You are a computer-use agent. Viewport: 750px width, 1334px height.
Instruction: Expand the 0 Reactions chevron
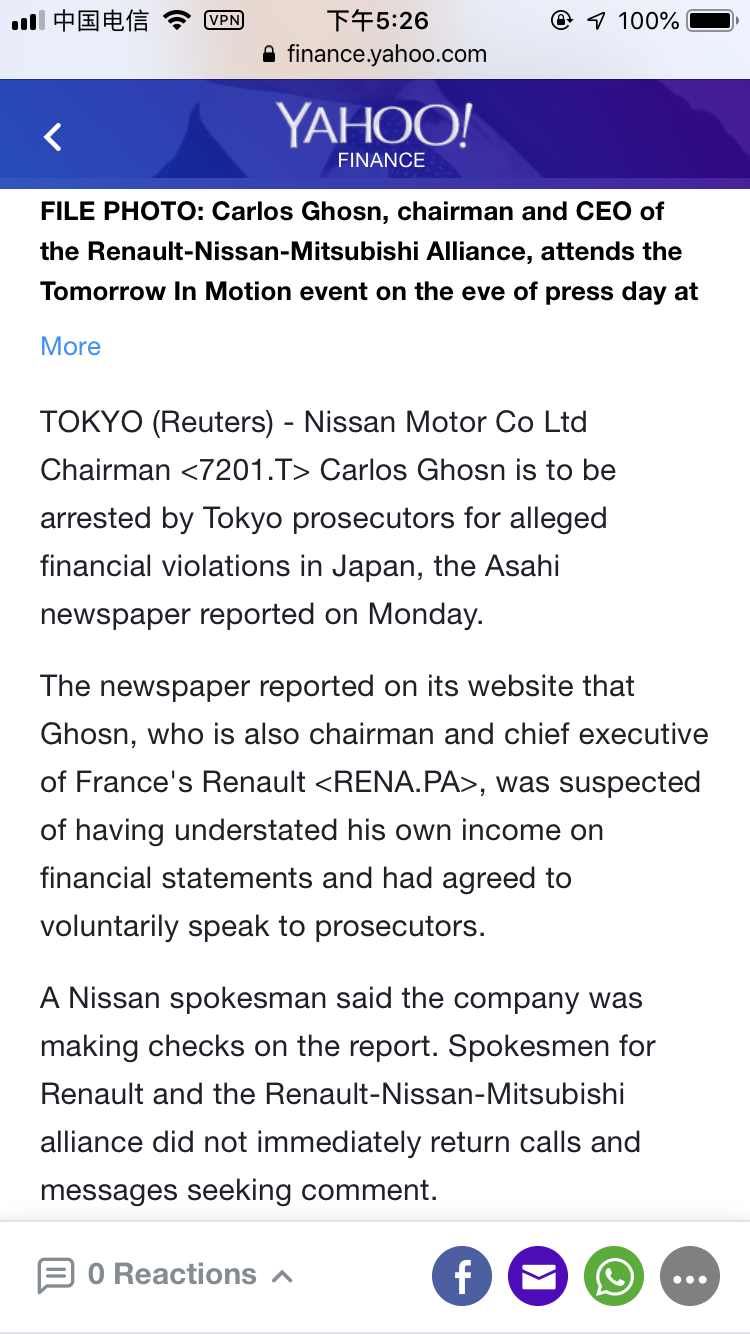click(282, 1276)
